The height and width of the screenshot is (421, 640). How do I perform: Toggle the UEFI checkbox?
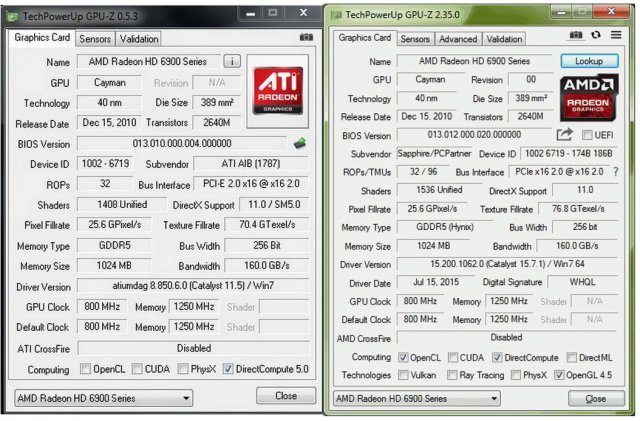tap(587, 135)
